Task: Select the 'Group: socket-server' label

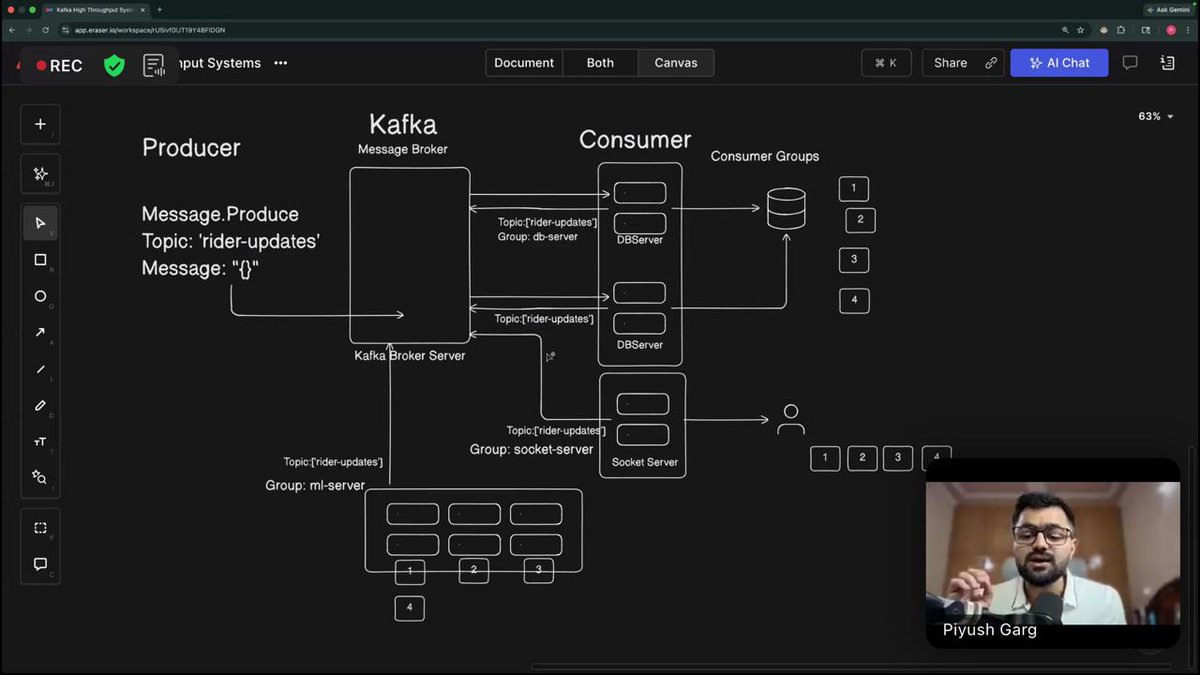Action: [x=532, y=450]
